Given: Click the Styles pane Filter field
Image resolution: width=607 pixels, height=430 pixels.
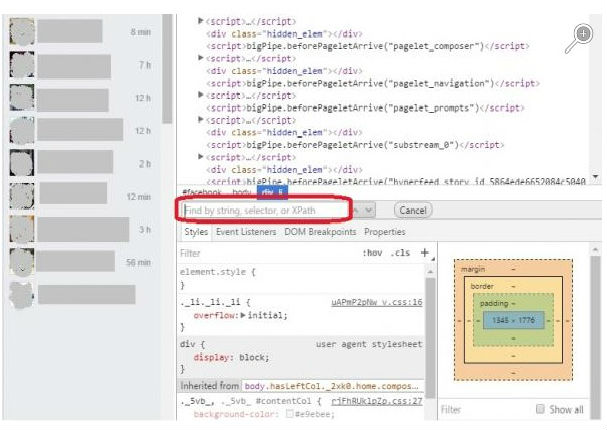Looking at the screenshot, I should point(269,253).
